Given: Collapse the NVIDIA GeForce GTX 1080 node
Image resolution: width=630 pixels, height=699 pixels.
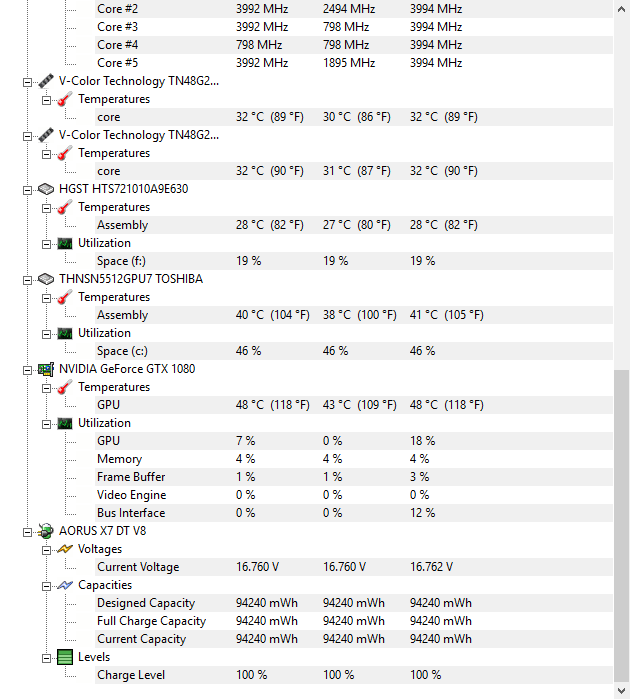Looking at the screenshot, I should tap(27, 370).
